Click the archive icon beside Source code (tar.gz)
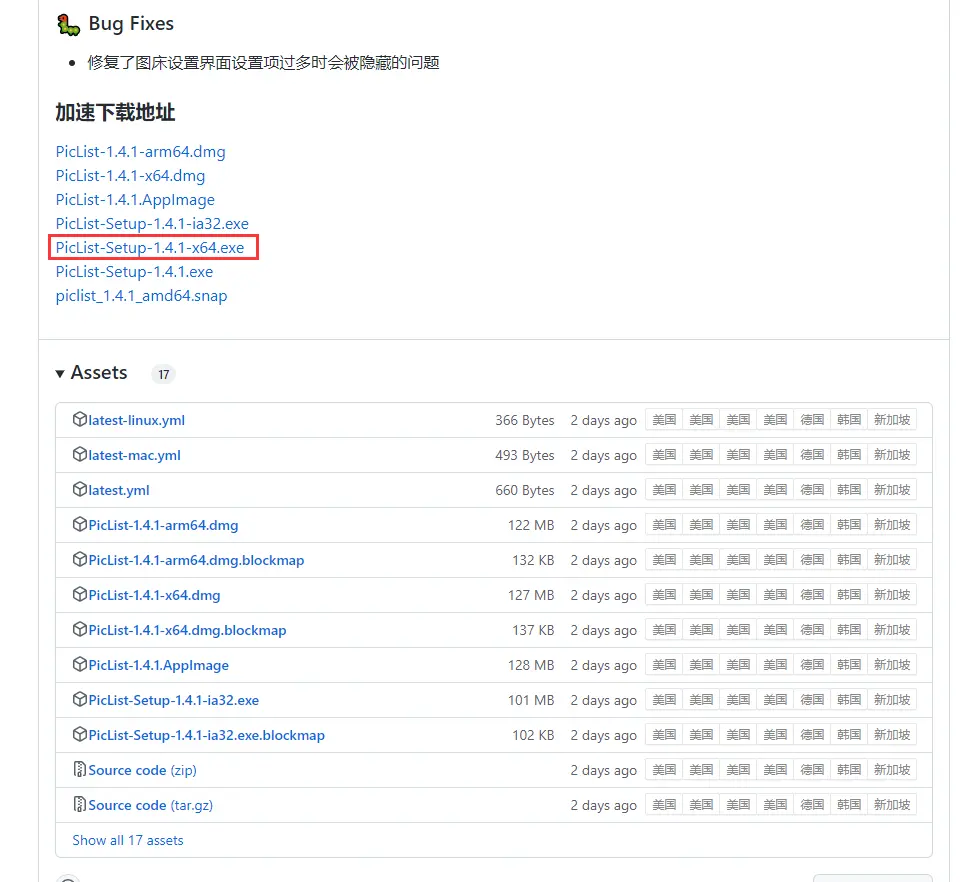This screenshot has height=882, width=966. click(x=79, y=804)
